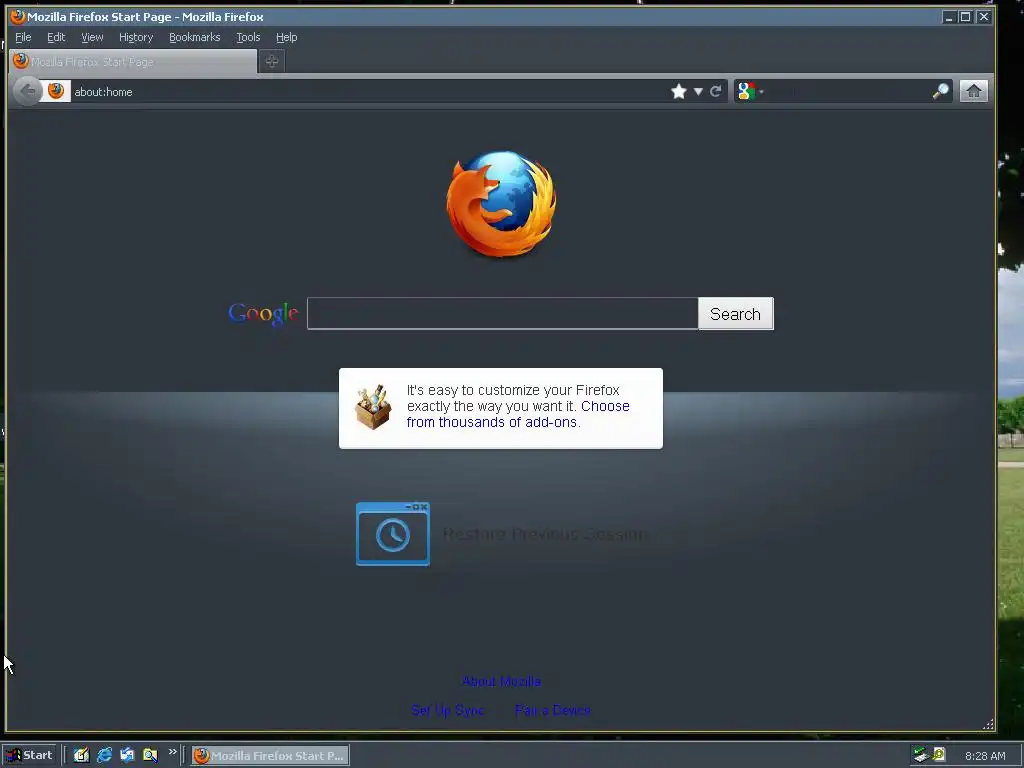Bookmark this page with the star icon
Image resolution: width=1024 pixels, height=768 pixels.
coord(679,91)
